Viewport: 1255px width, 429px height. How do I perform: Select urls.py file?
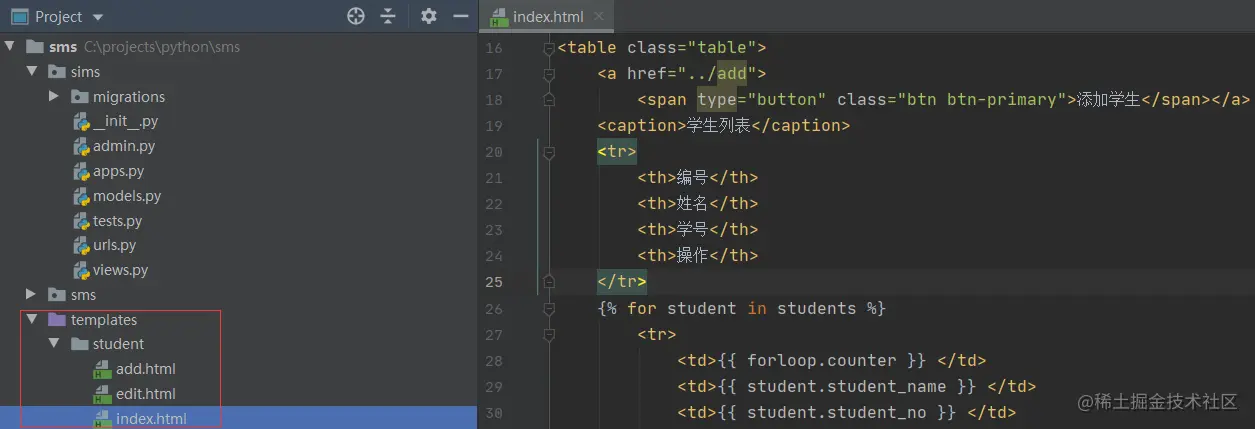coord(115,245)
